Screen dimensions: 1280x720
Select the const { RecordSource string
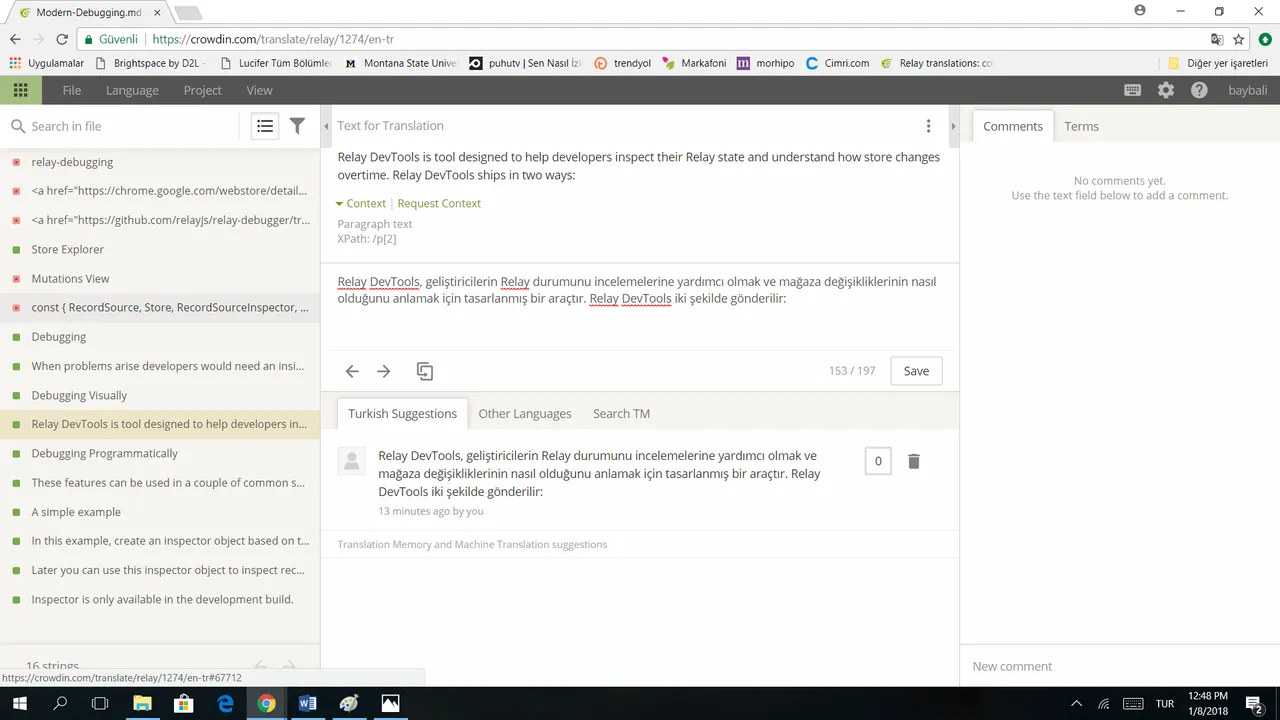160,307
